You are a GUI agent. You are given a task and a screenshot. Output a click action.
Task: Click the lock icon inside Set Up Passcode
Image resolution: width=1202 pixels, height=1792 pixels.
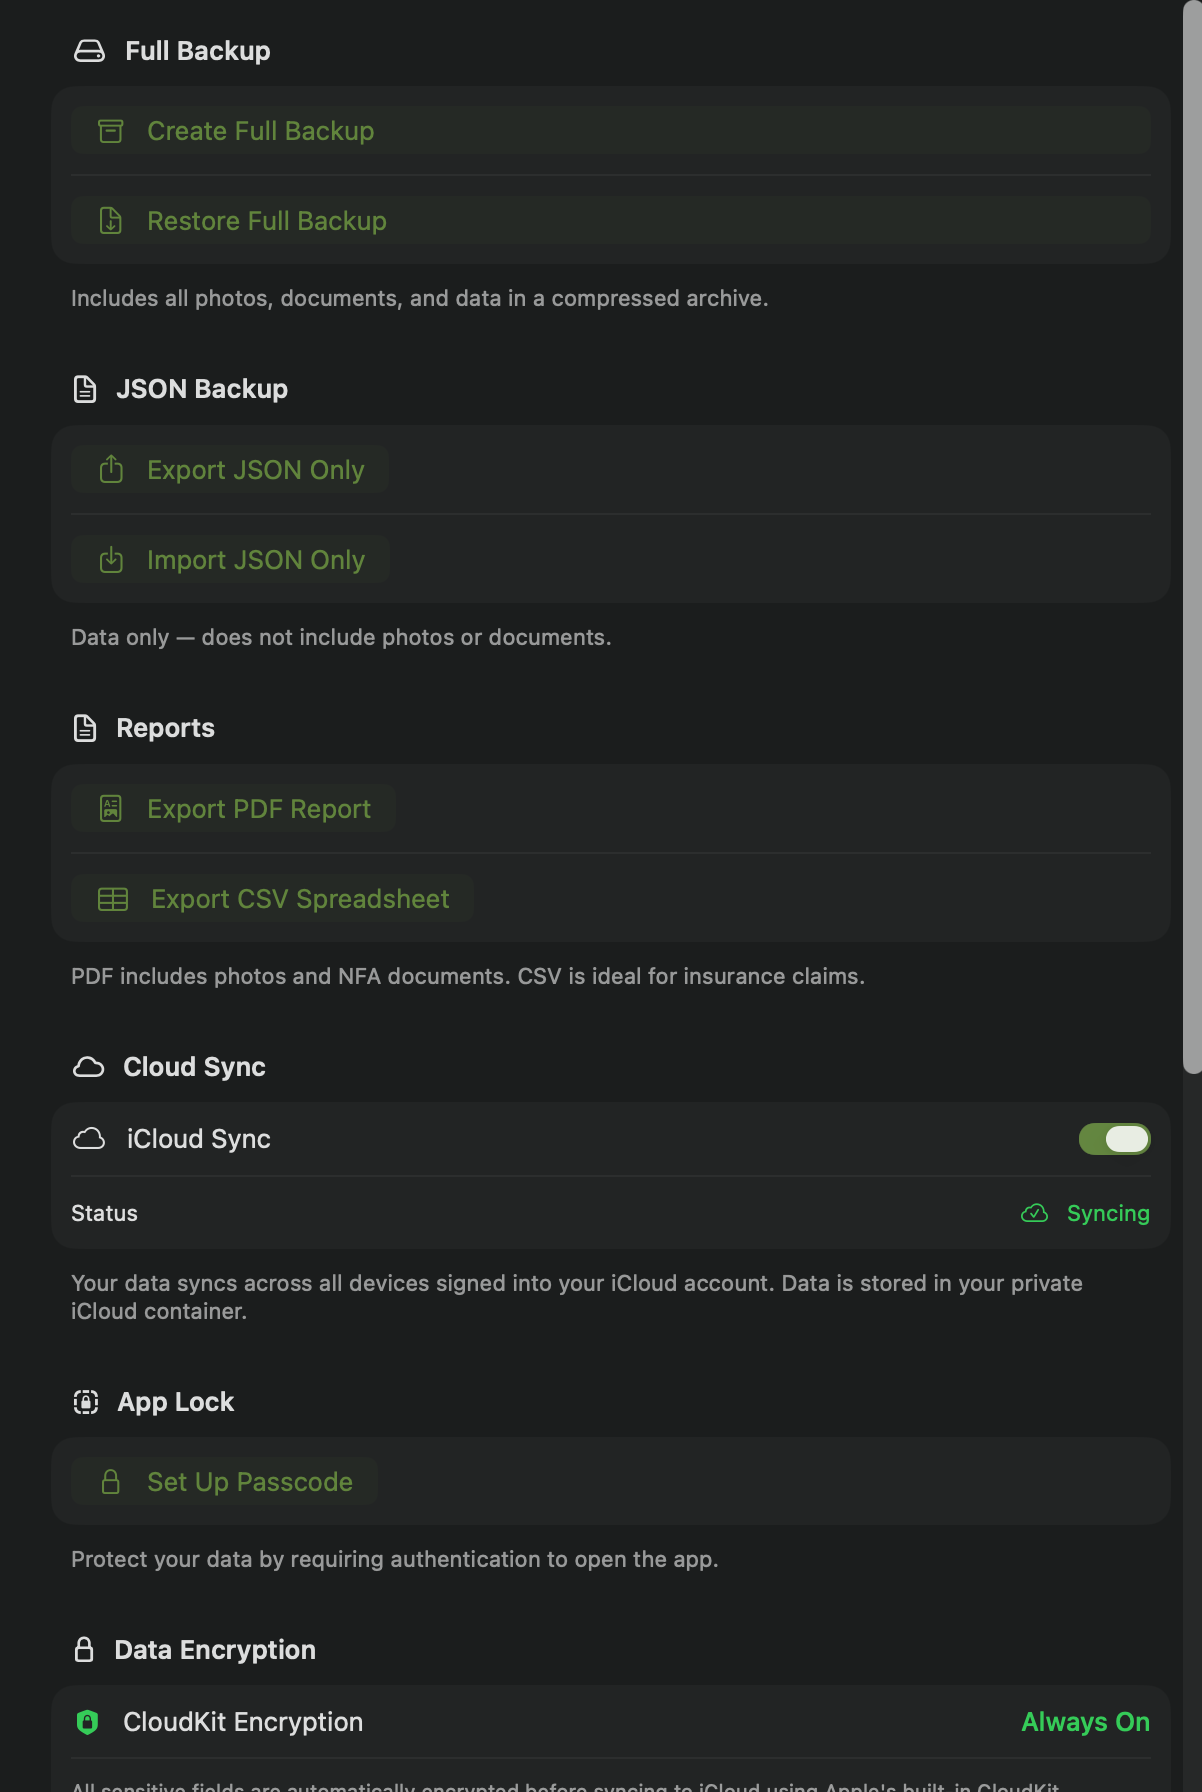(x=111, y=1481)
